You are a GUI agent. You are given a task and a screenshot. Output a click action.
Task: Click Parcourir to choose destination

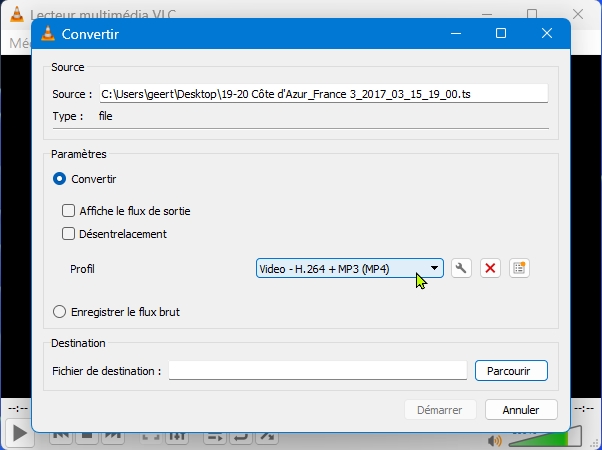click(511, 371)
